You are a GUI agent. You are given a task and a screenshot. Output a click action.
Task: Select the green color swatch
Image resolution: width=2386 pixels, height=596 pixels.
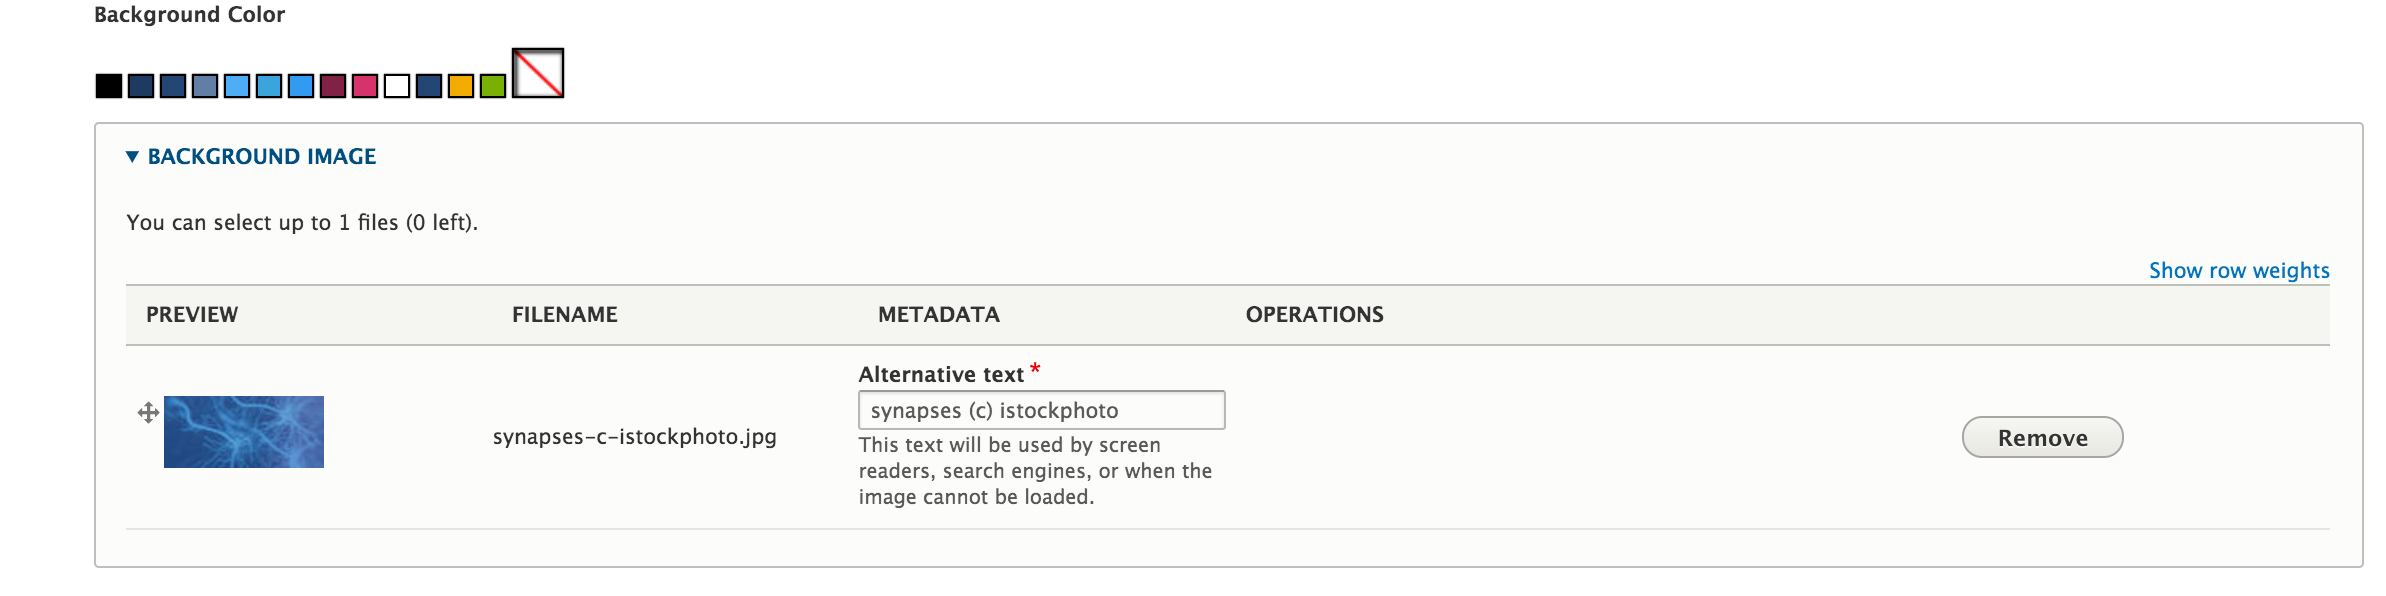point(492,85)
